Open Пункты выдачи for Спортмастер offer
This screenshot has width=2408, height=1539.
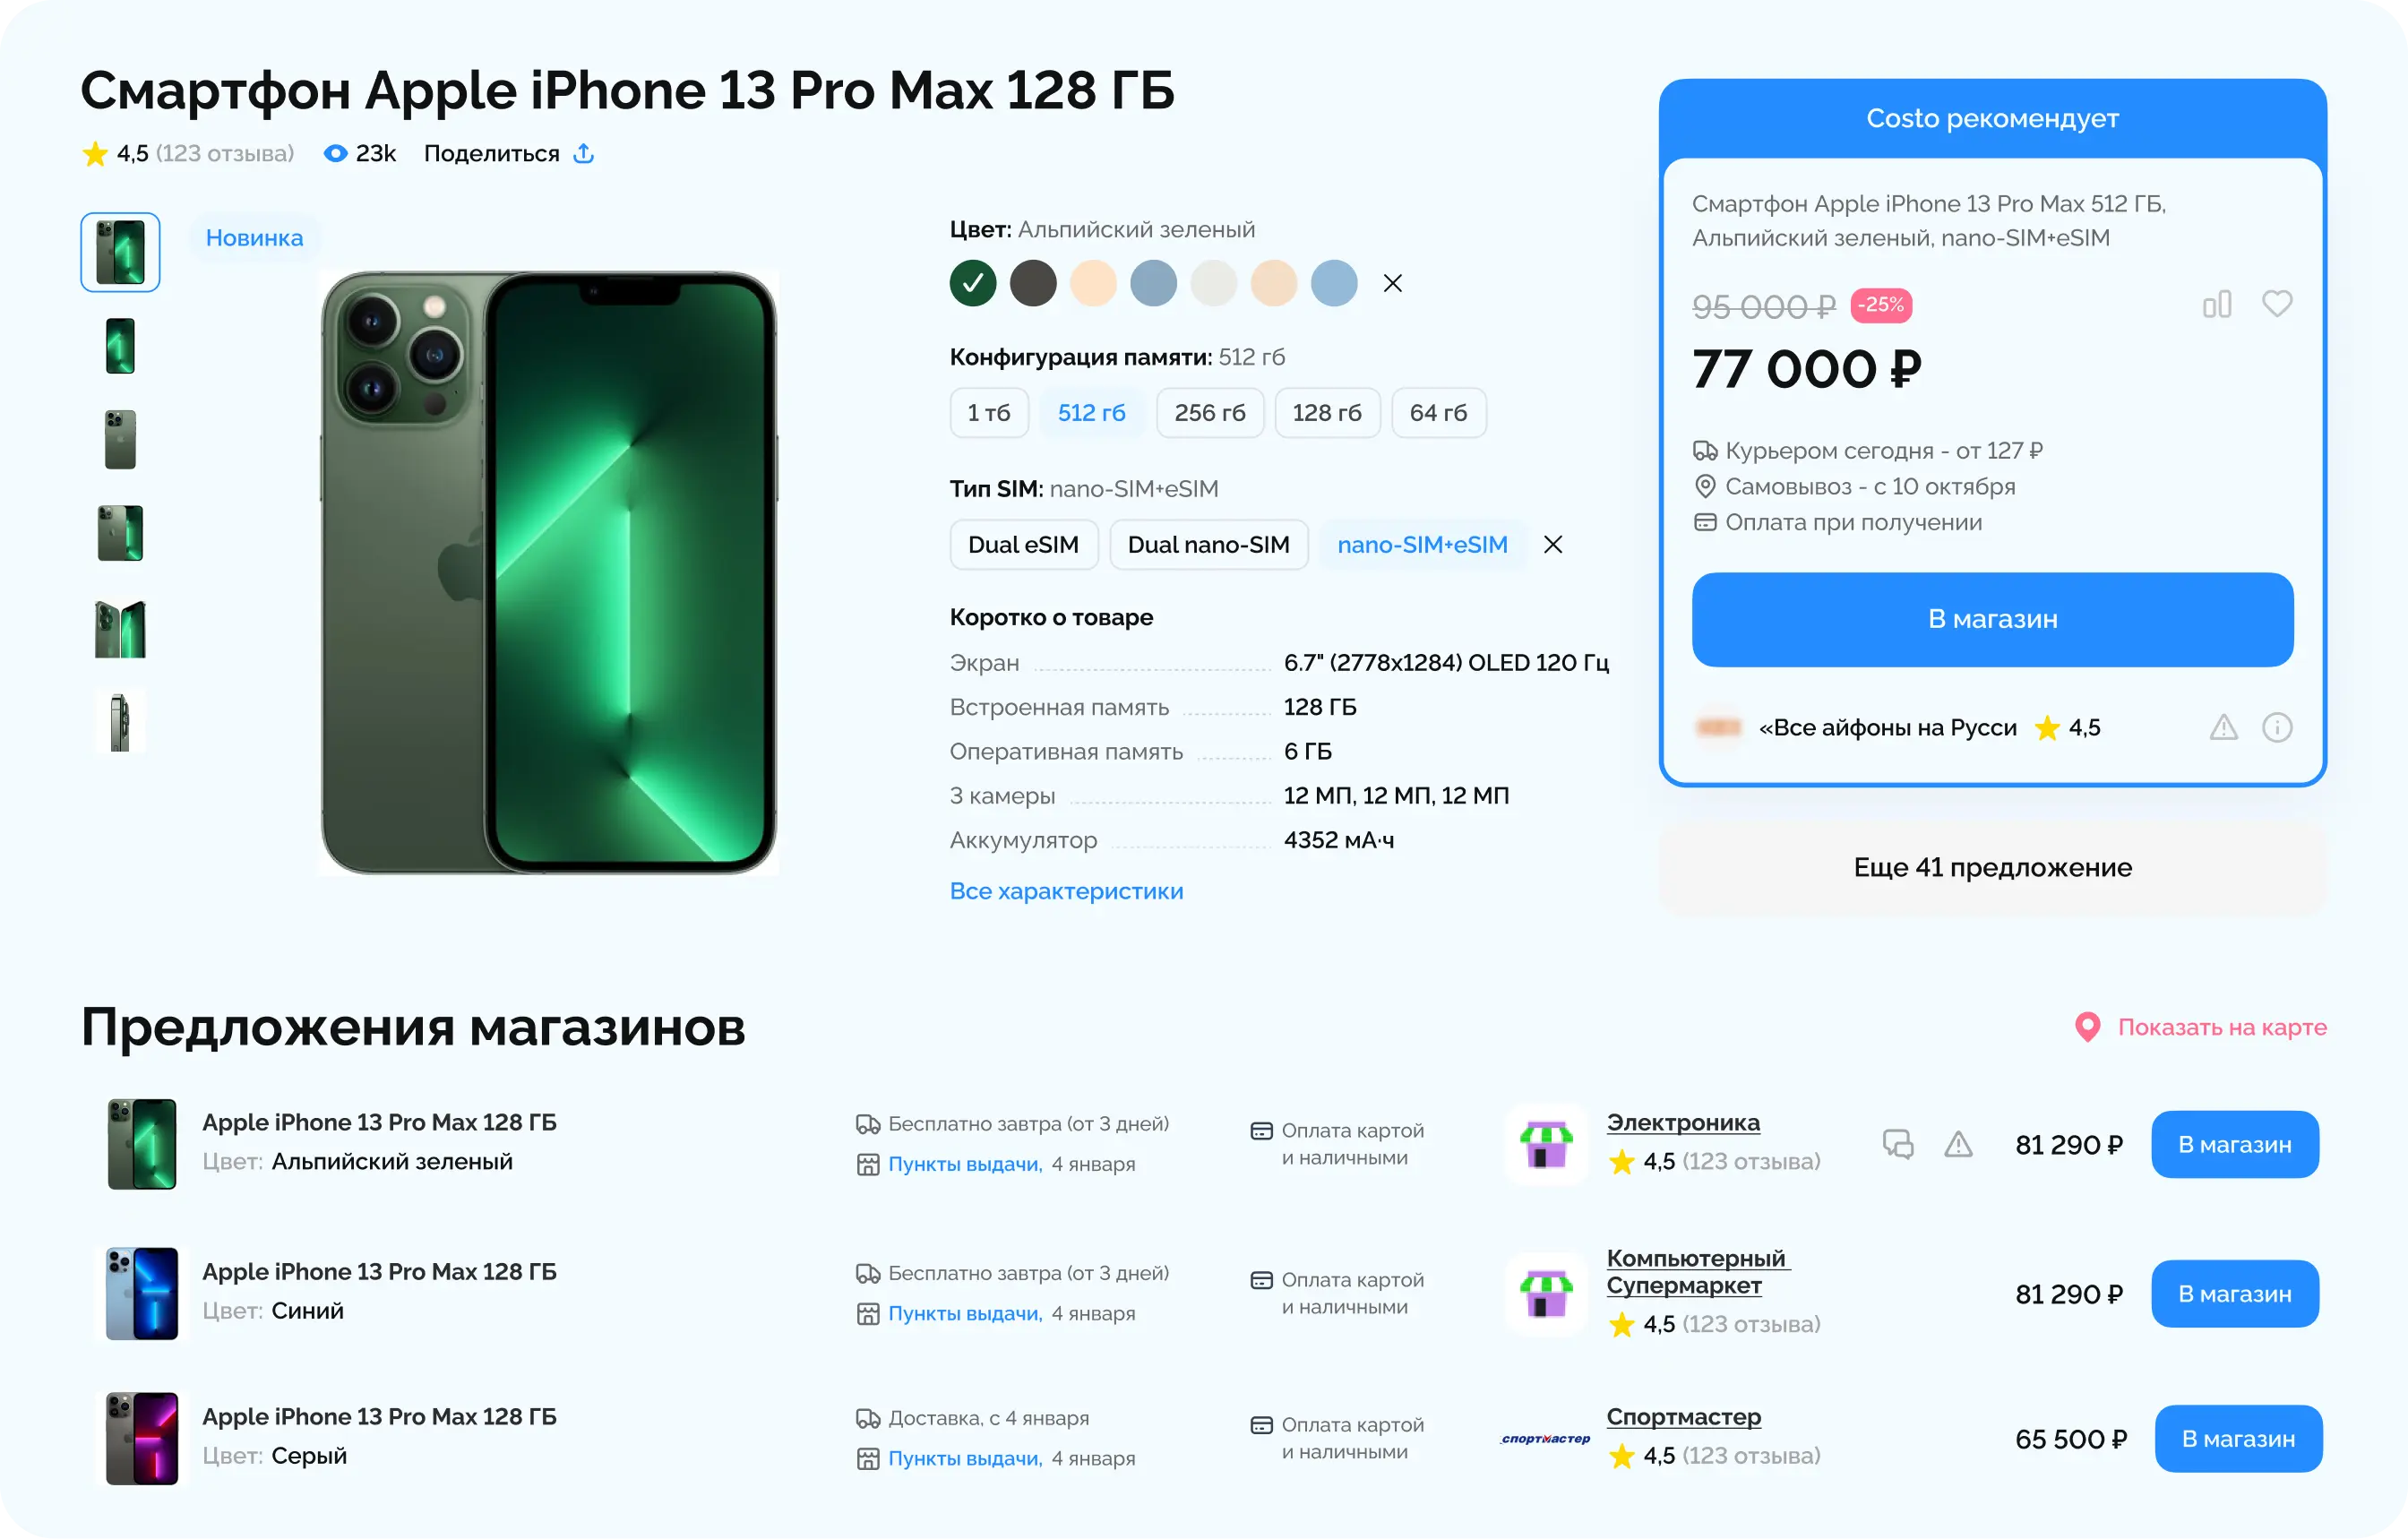(964, 1458)
